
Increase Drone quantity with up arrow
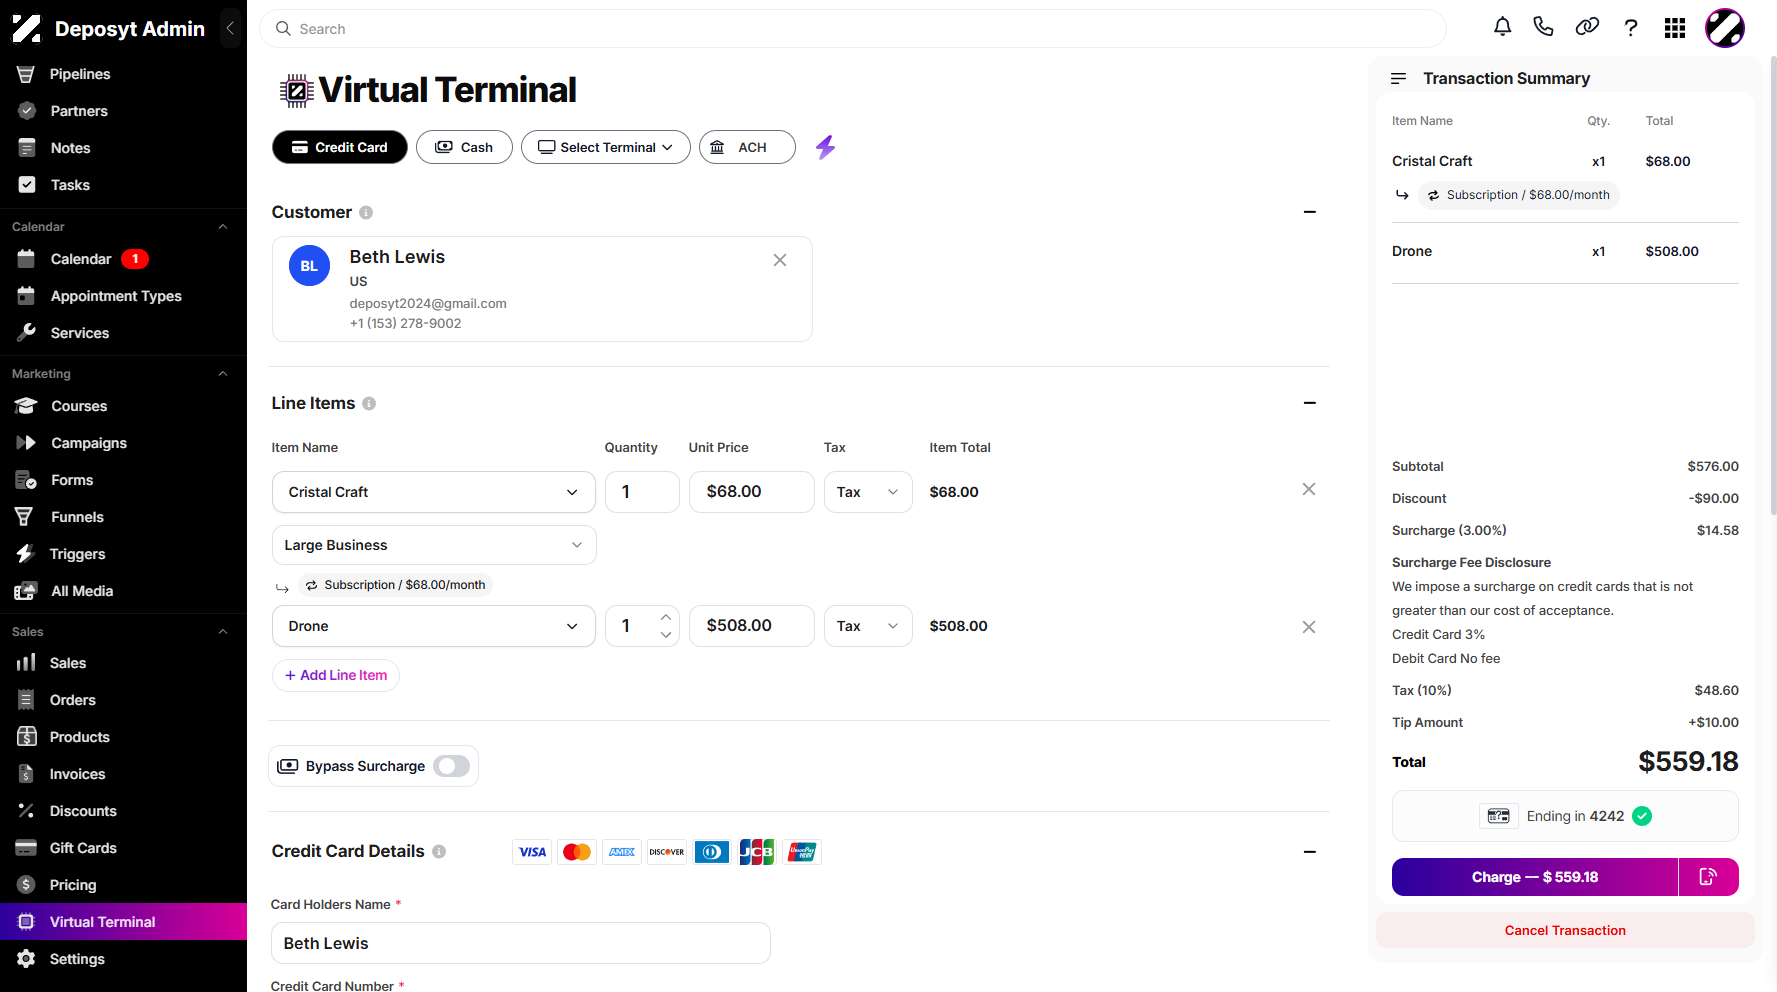[666, 617]
